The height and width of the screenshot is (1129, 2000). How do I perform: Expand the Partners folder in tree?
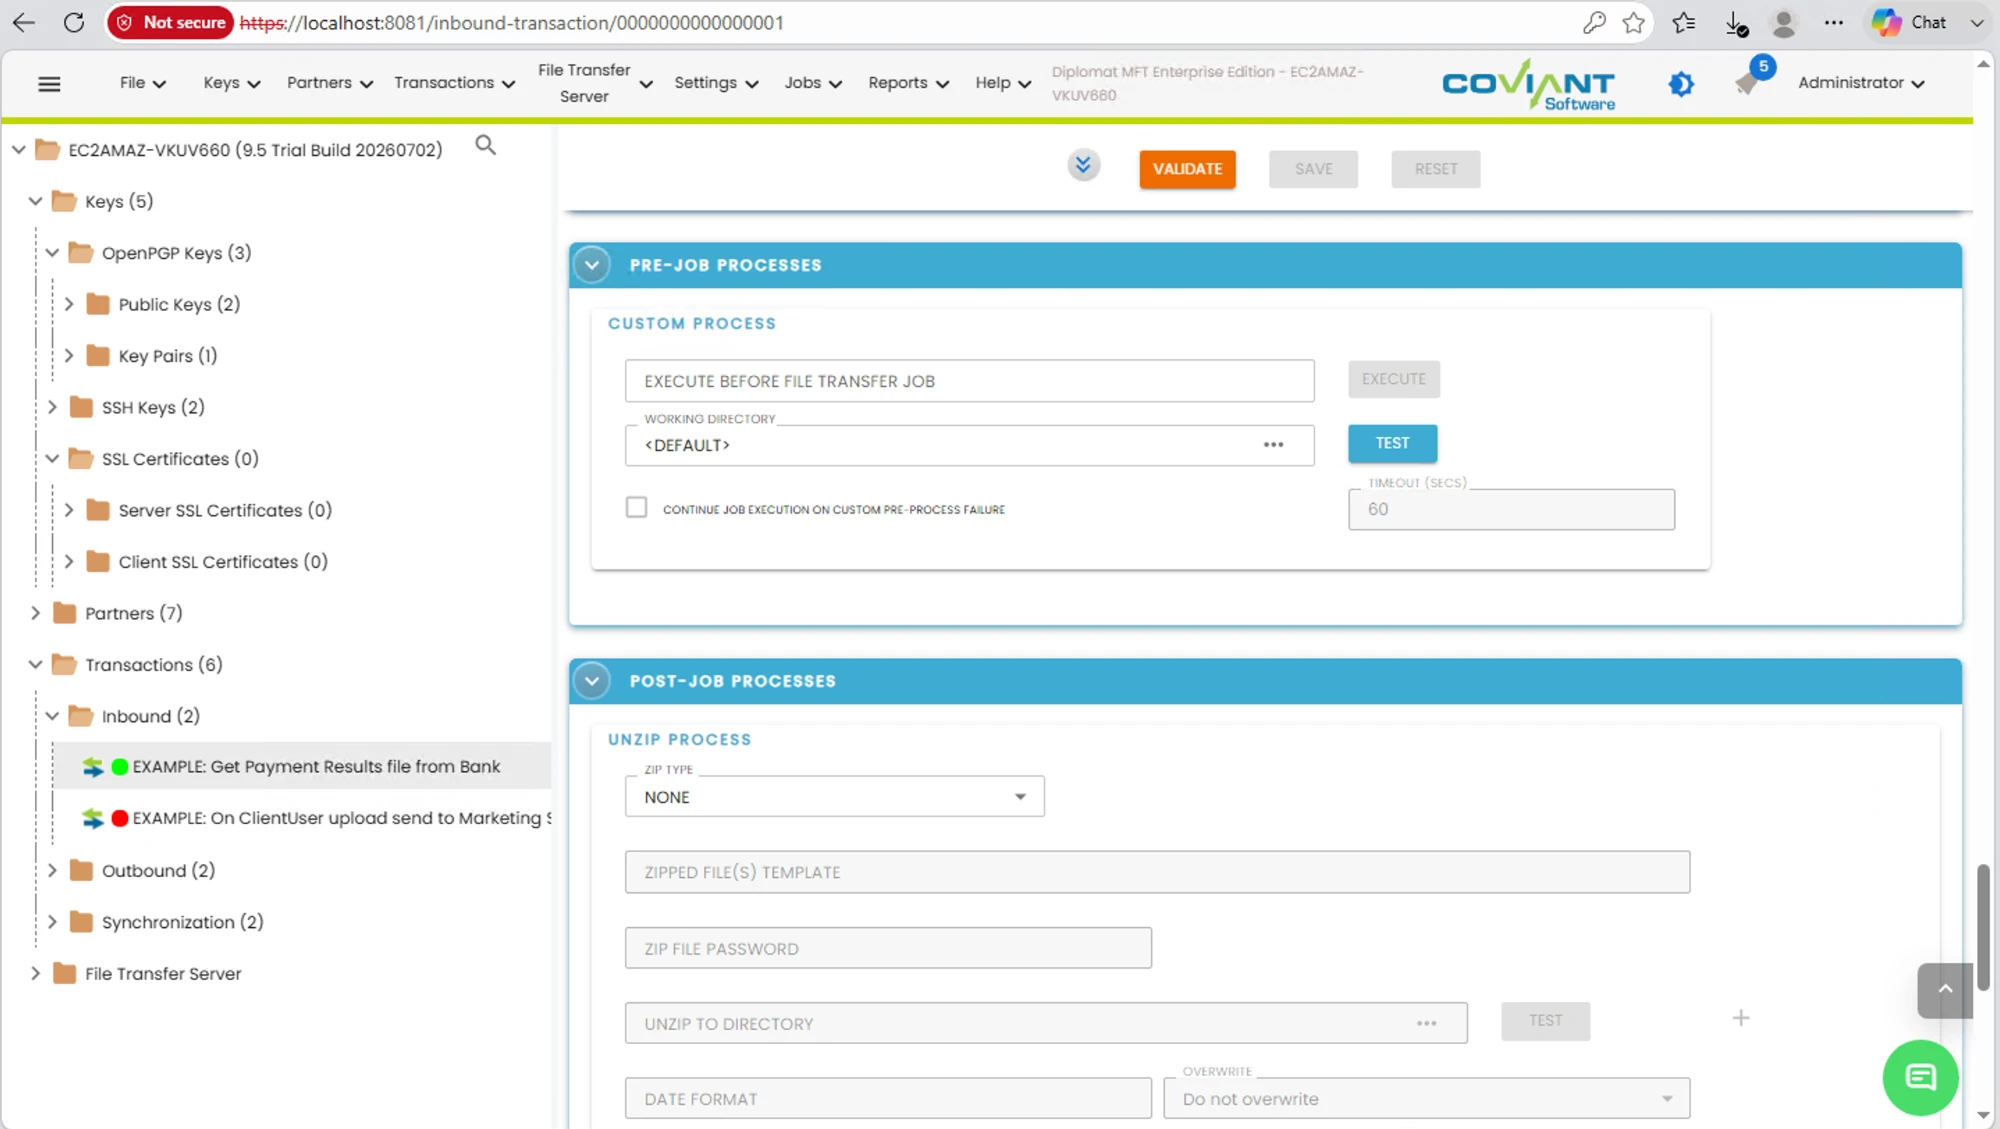click(x=35, y=613)
